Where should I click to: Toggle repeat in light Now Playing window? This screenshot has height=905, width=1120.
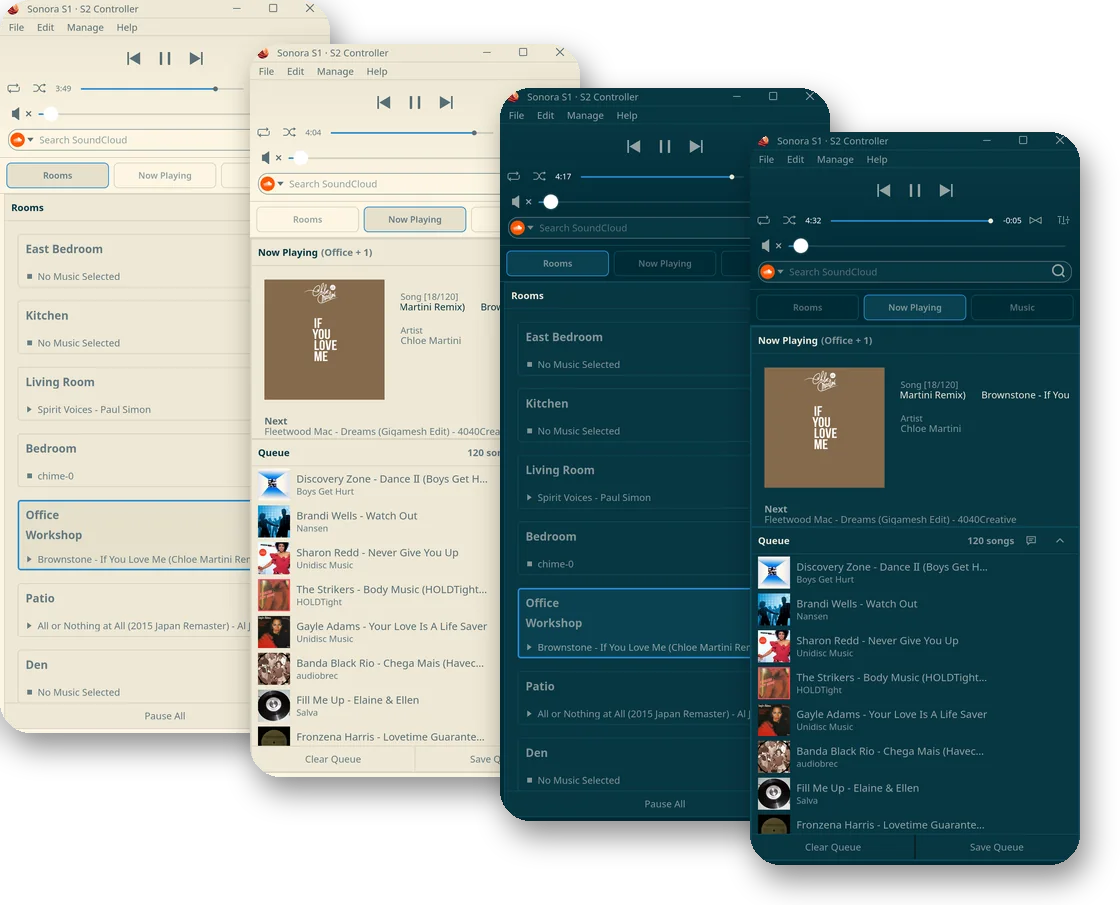coord(264,132)
